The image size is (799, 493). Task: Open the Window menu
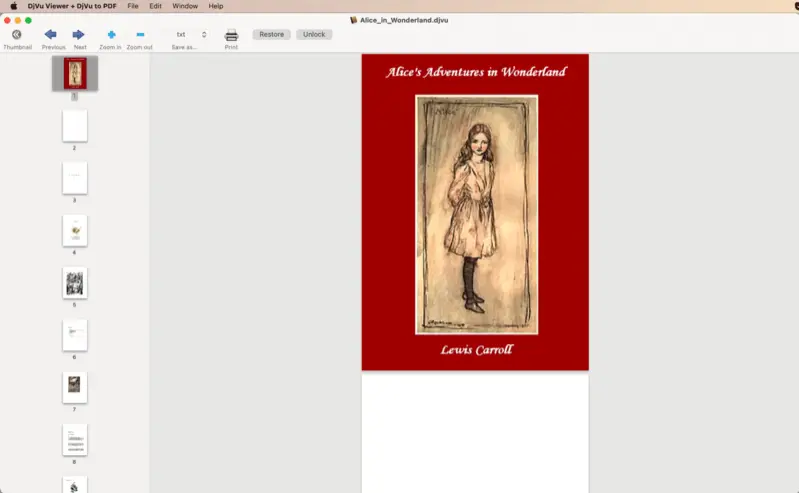pyautogui.click(x=185, y=6)
